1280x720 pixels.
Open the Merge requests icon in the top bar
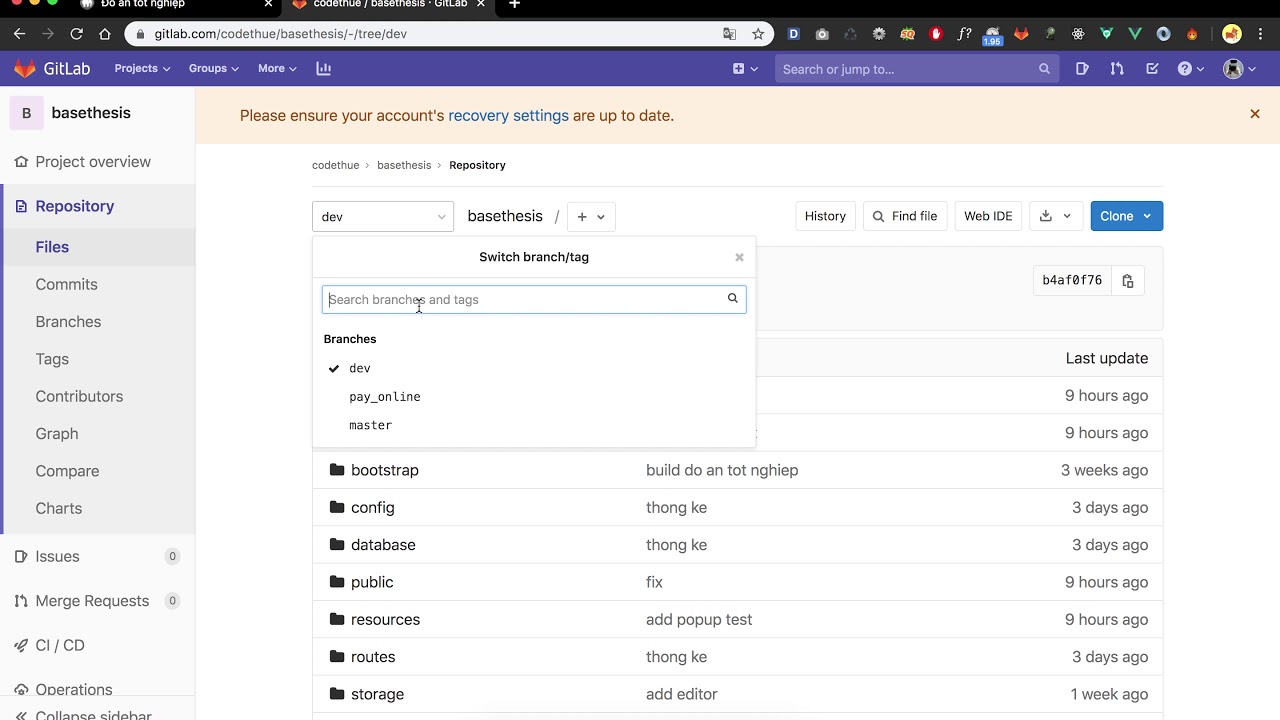[x=1117, y=69]
